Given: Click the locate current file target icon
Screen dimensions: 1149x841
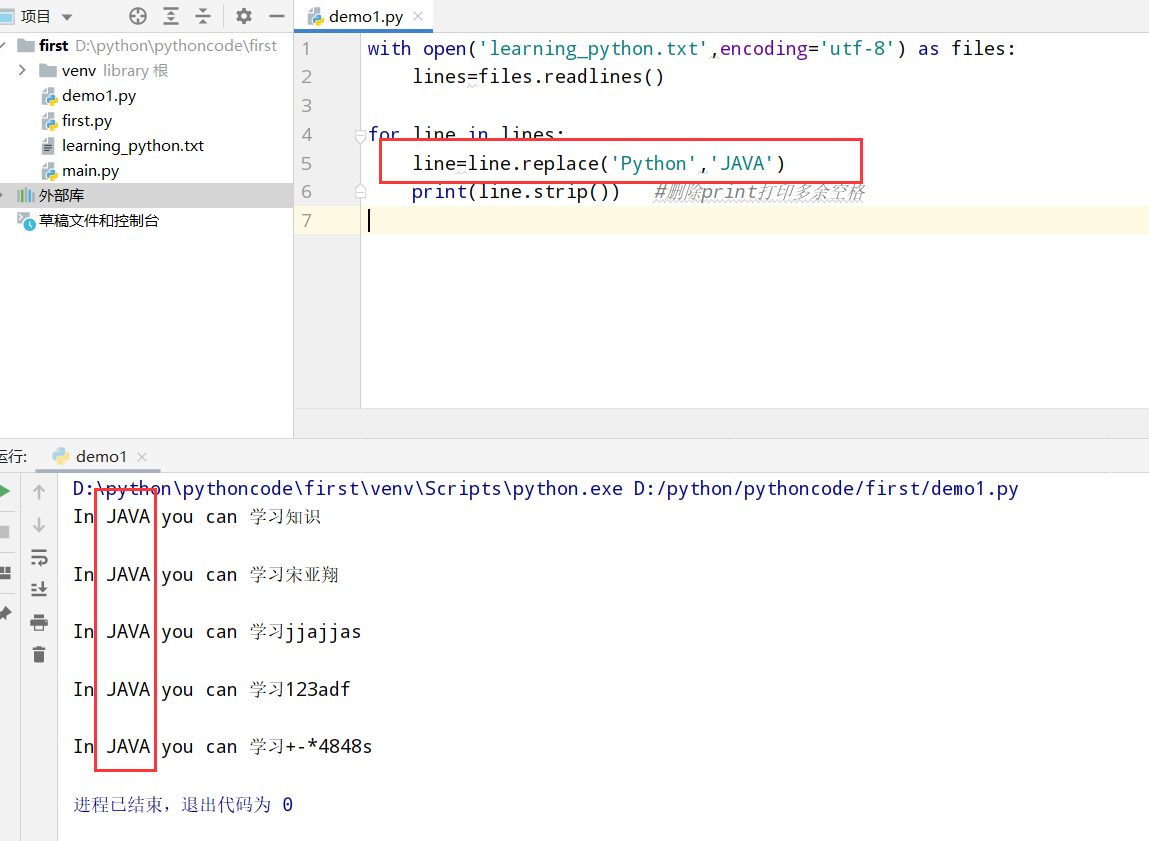Looking at the screenshot, I should (x=138, y=15).
